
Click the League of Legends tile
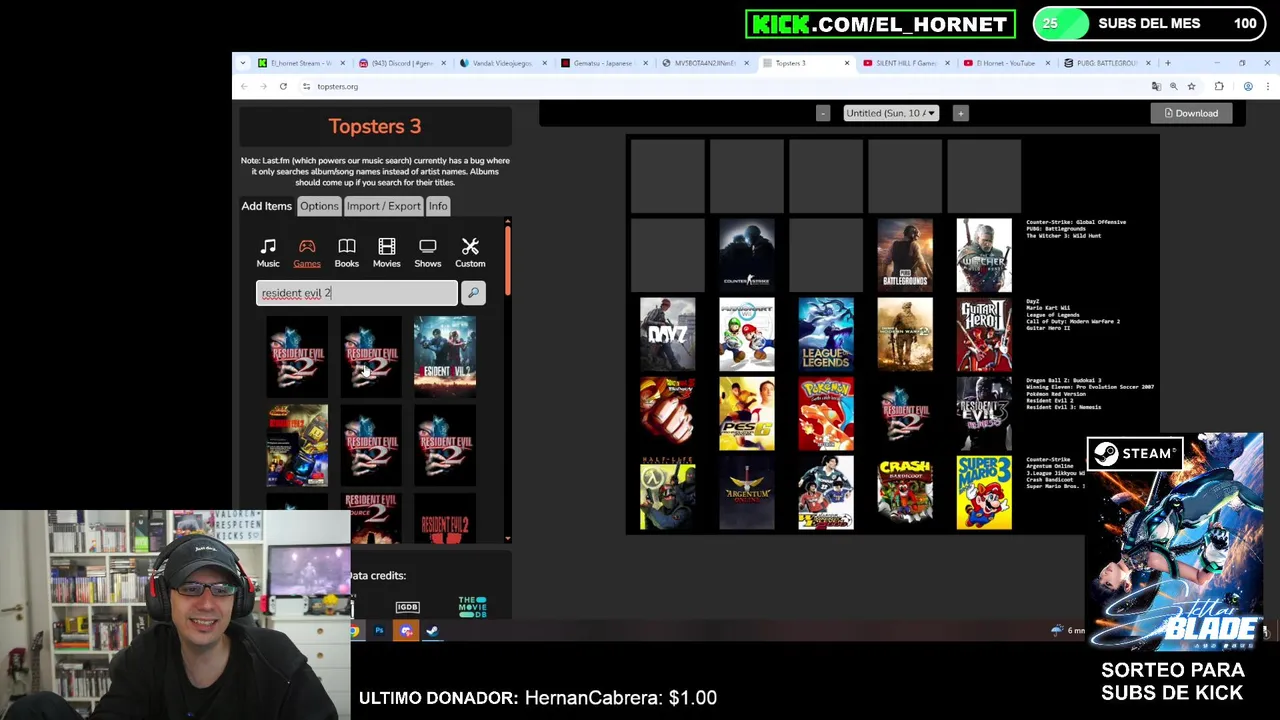click(826, 334)
